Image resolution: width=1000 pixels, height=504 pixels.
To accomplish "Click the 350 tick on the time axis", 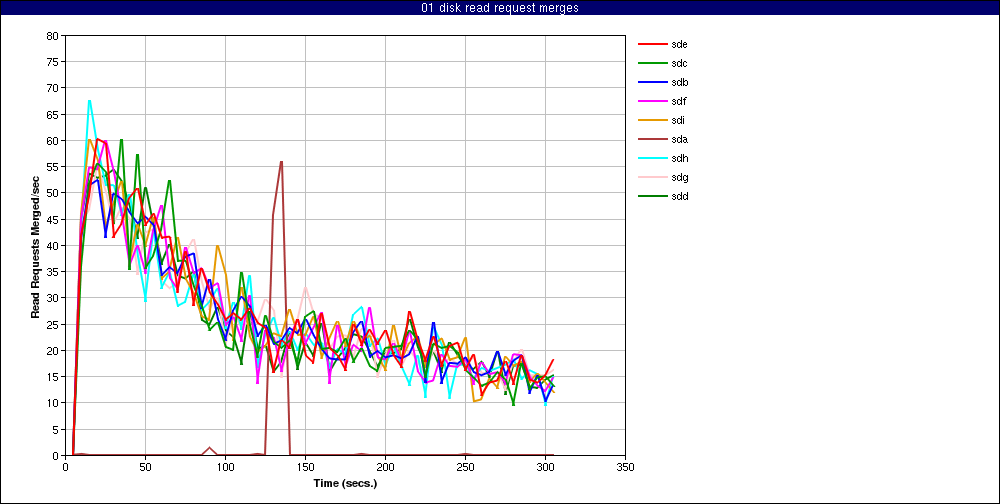I will click(x=626, y=466).
